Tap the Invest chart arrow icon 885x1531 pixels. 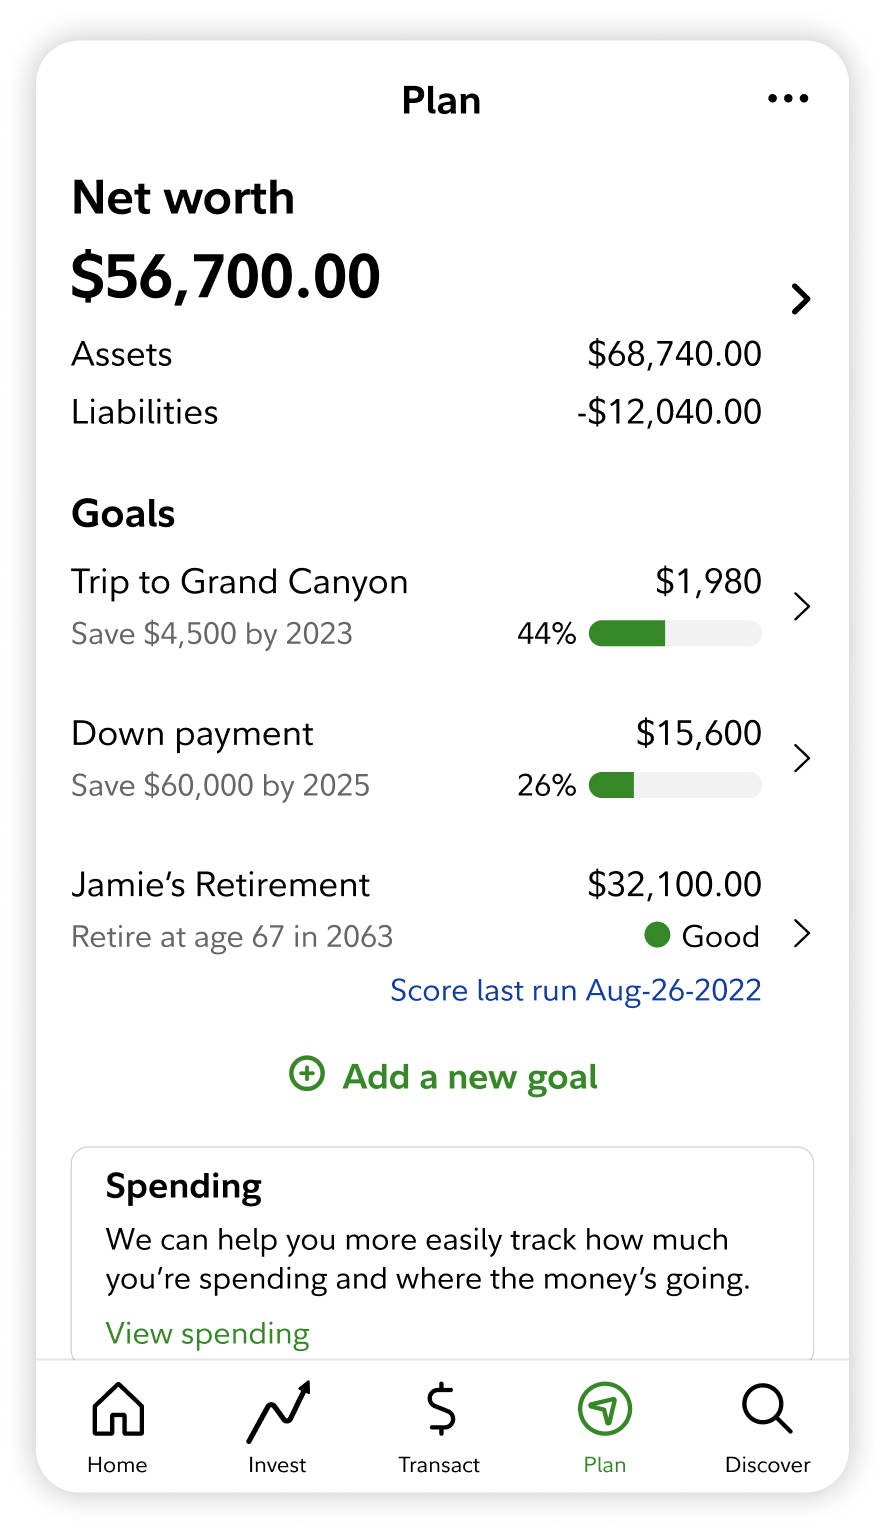click(x=278, y=1412)
